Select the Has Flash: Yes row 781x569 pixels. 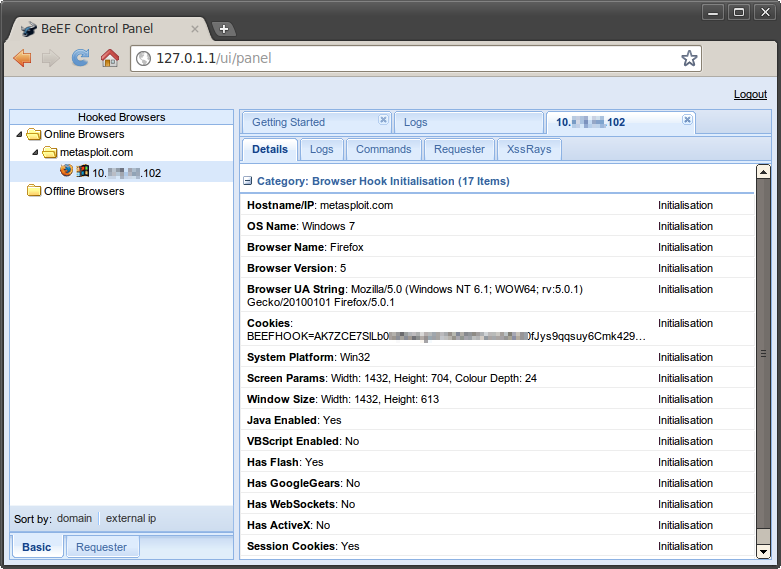click(497, 461)
